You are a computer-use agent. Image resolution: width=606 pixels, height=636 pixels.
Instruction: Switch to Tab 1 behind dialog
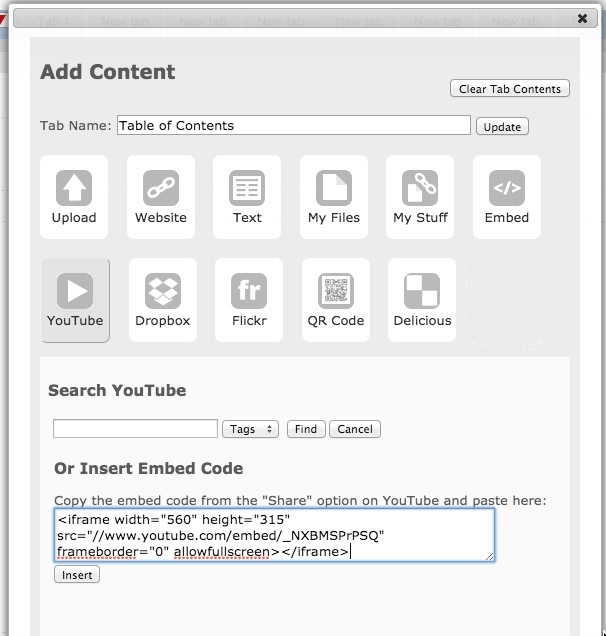point(54,21)
